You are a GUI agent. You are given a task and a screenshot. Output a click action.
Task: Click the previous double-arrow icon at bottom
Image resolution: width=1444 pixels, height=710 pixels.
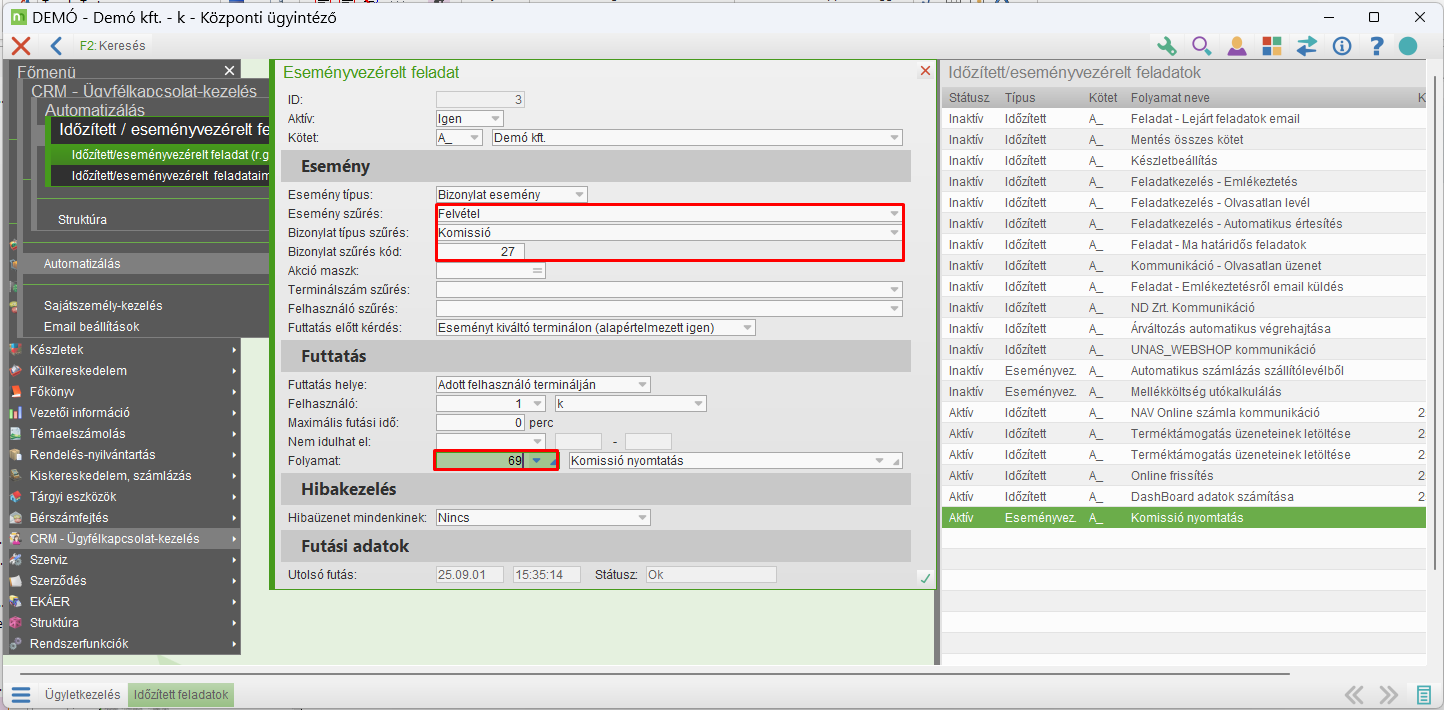pyautogui.click(x=1354, y=695)
